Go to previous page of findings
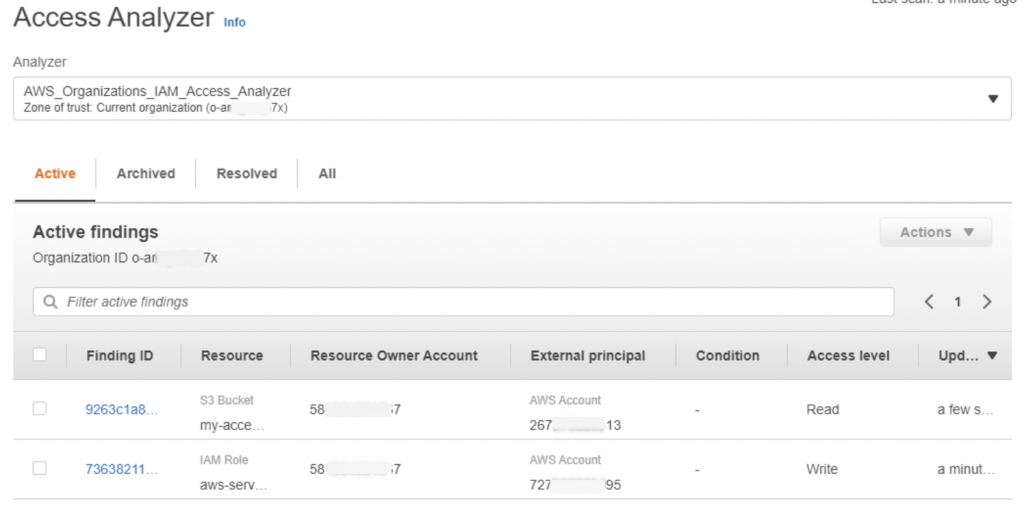1024x511 pixels. tap(929, 301)
